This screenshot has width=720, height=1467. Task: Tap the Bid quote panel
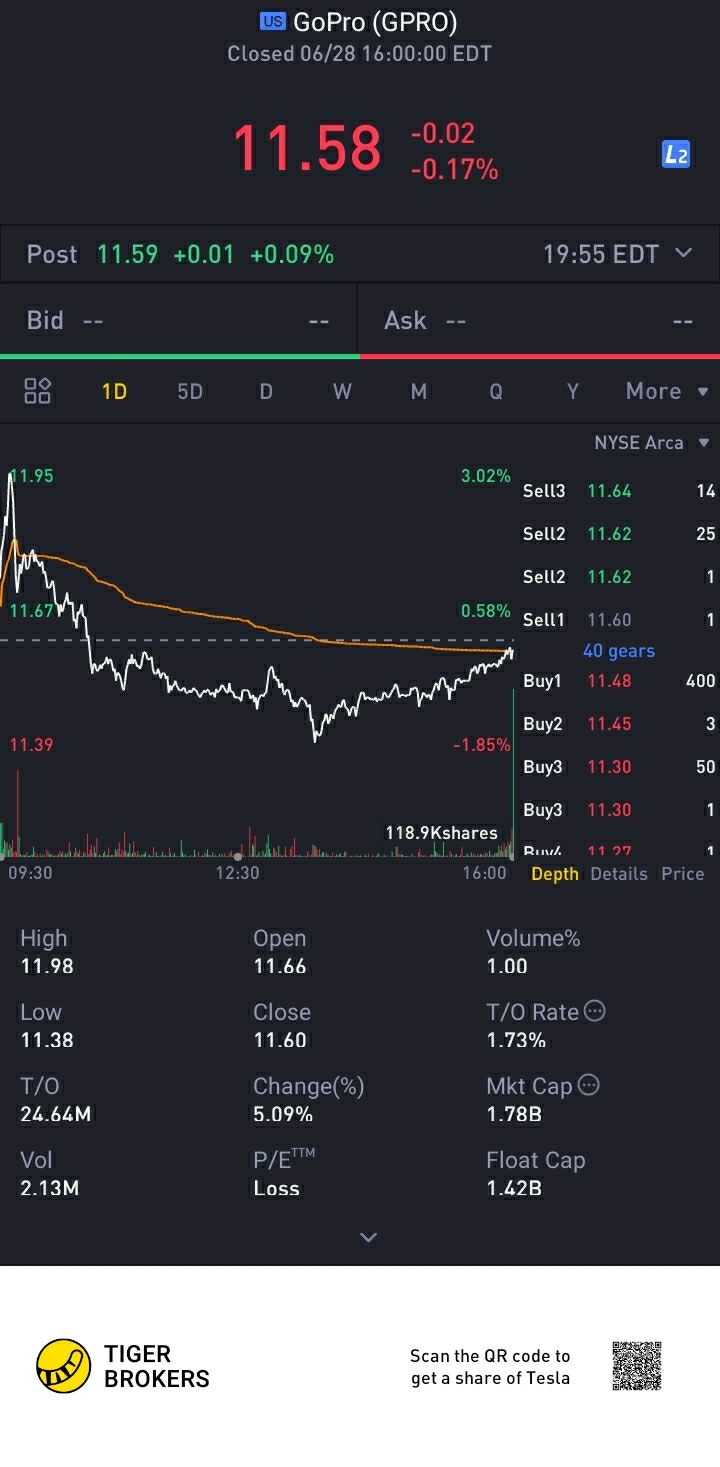click(179, 320)
